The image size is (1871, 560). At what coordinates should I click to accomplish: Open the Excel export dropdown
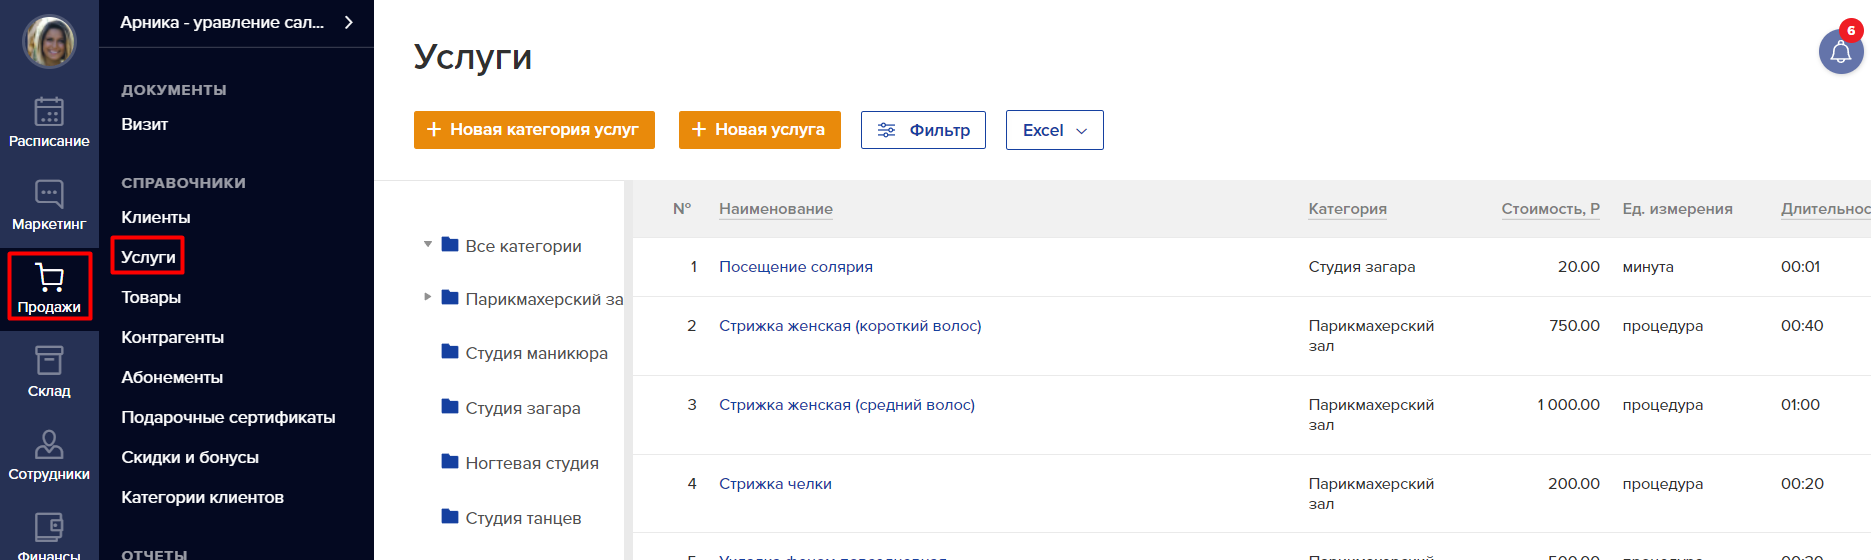1054,130
